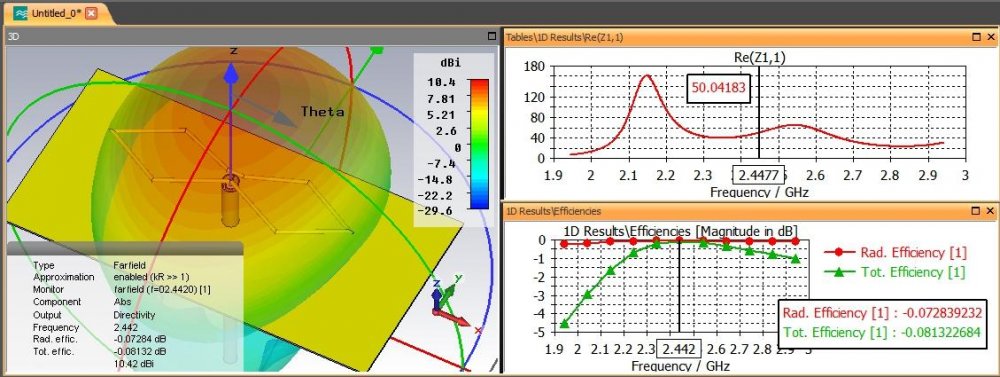Maximize the 3D view panel
The width and height of the screenshot is (1000, 377).
tap(492, 37)
